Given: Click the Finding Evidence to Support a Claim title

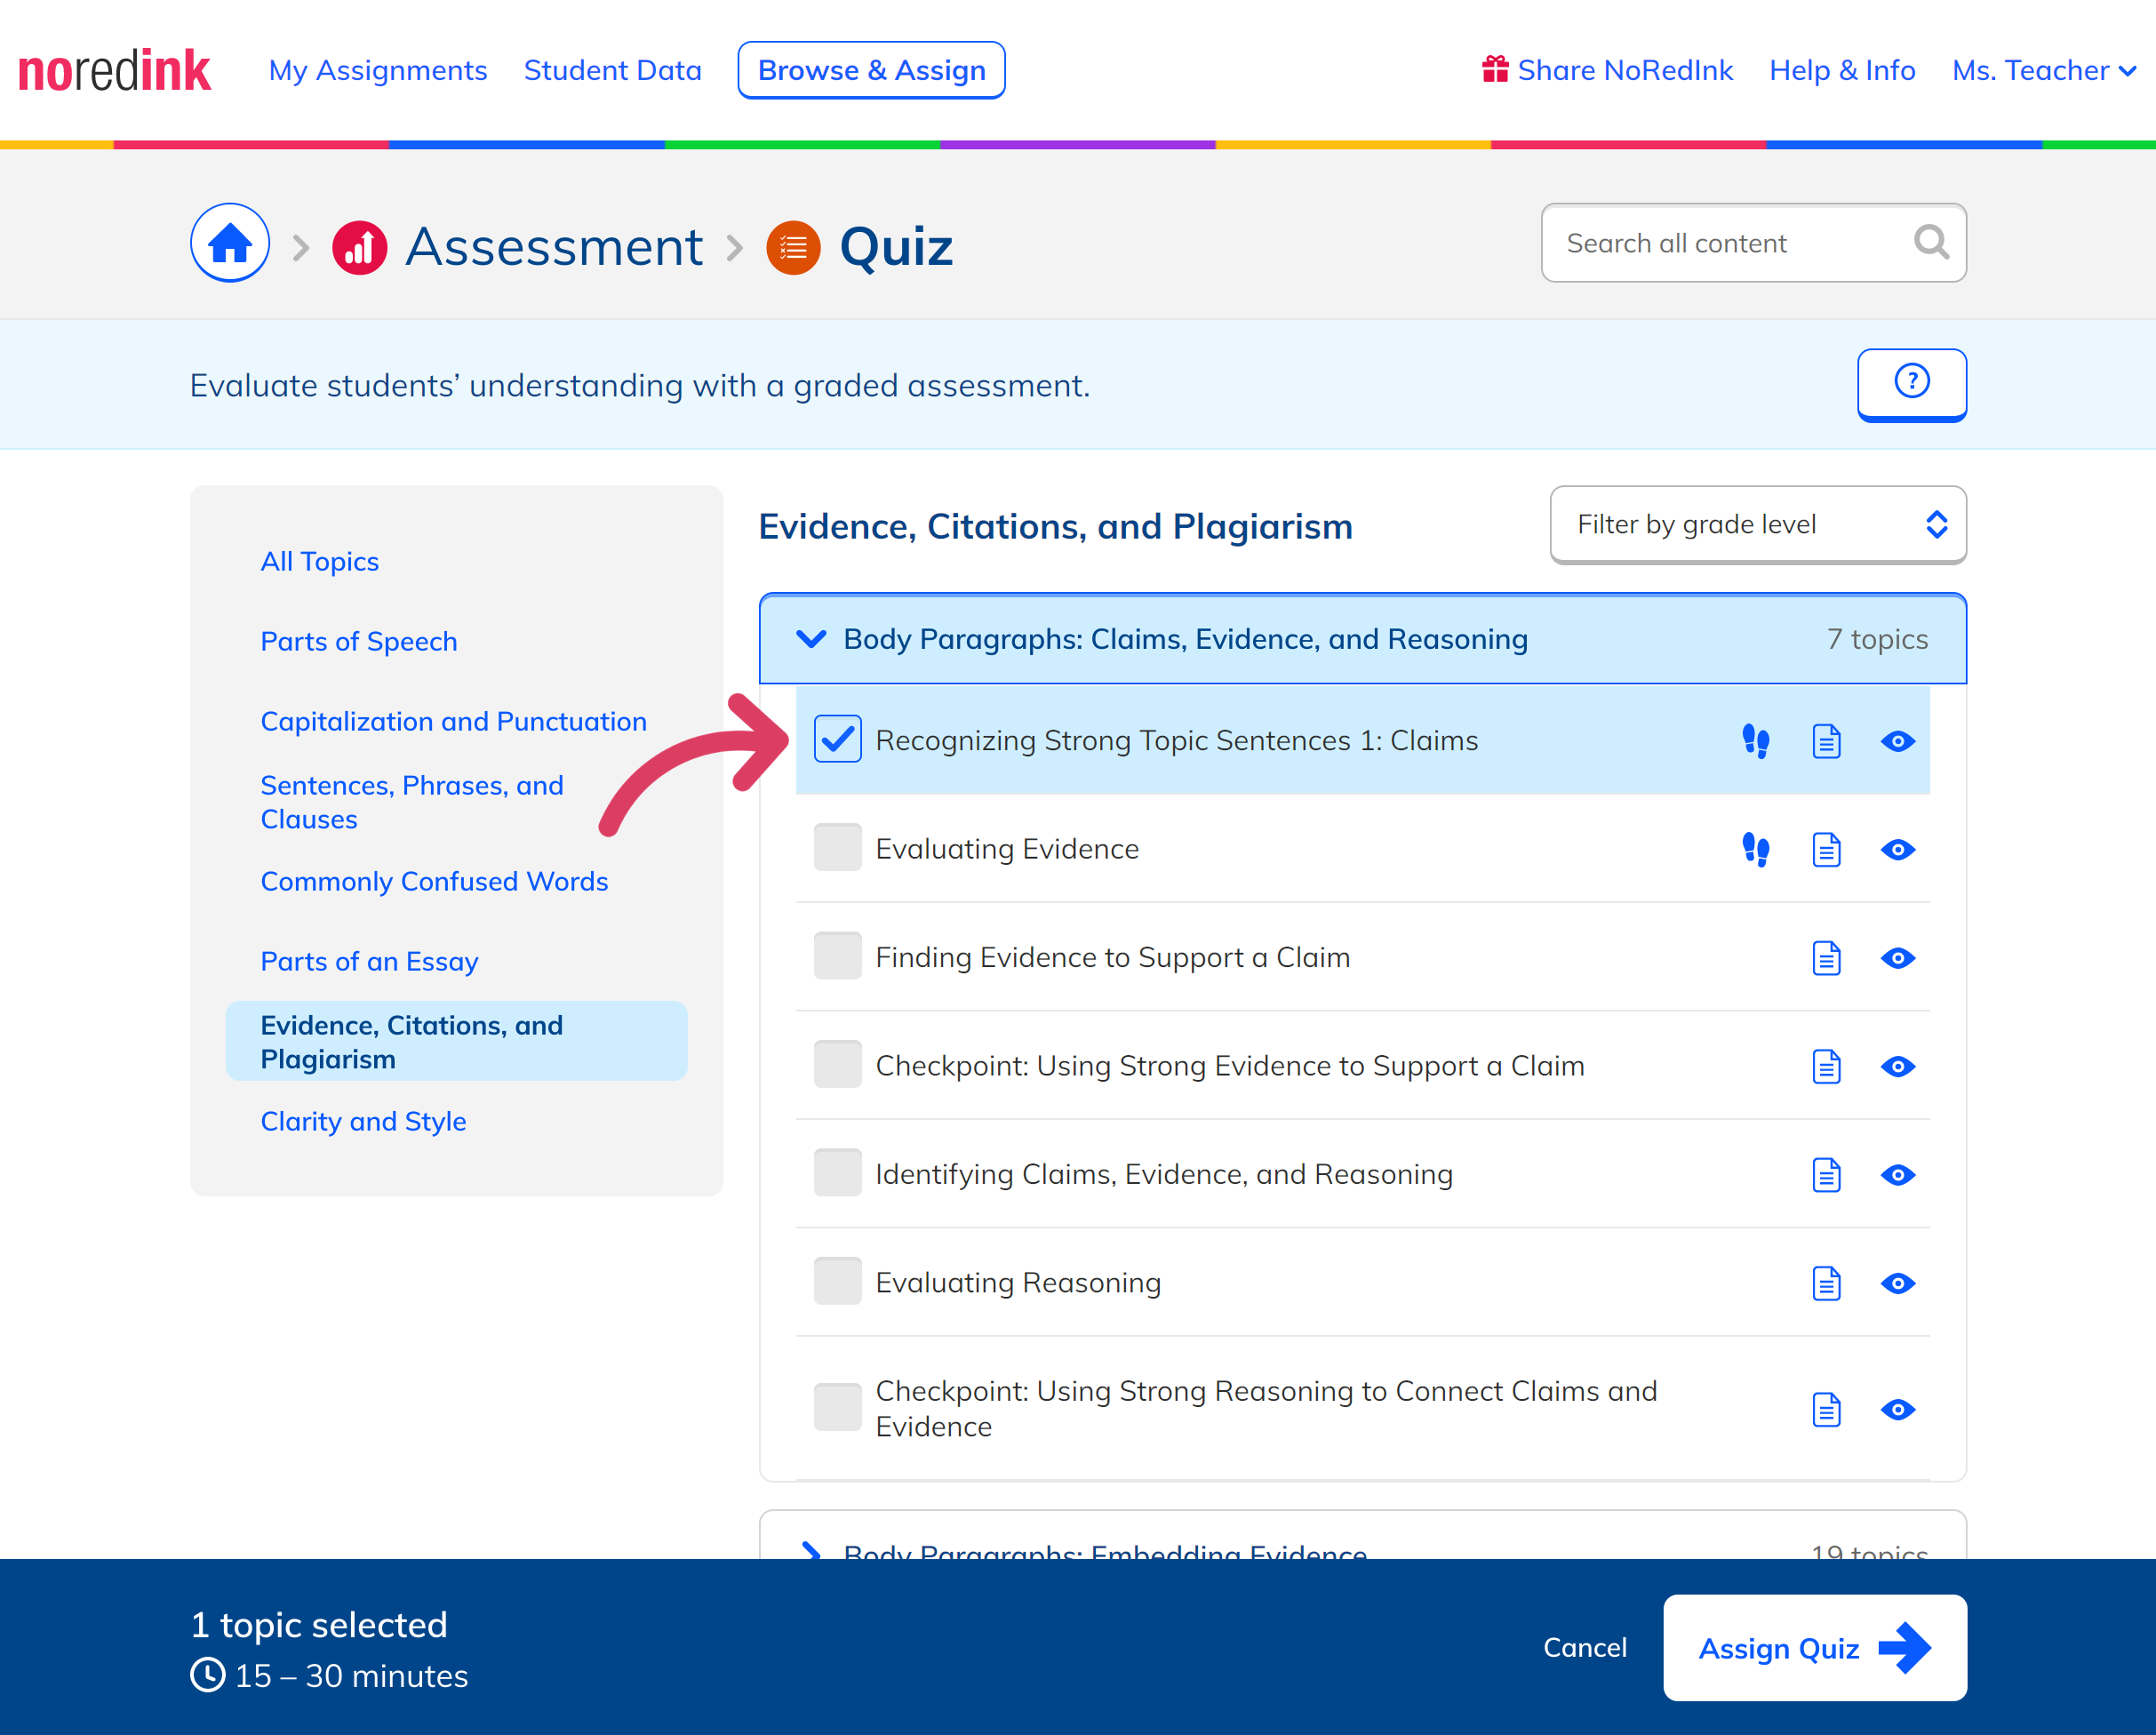Looking at the screenshot, I should point(1112,958).
